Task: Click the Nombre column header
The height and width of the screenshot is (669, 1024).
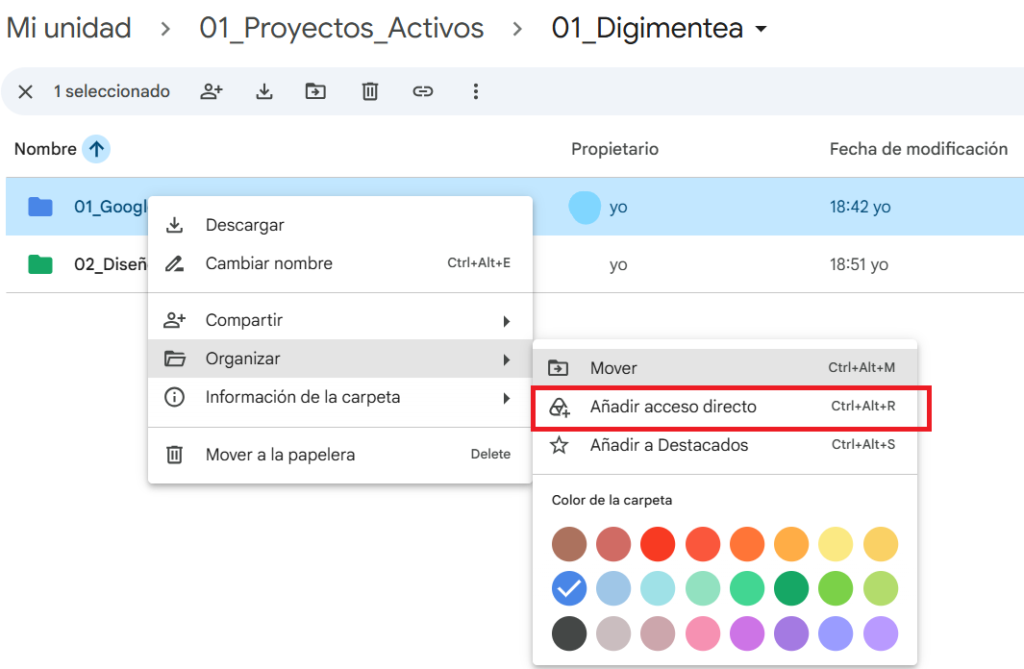Action: [x=45, y=150]
